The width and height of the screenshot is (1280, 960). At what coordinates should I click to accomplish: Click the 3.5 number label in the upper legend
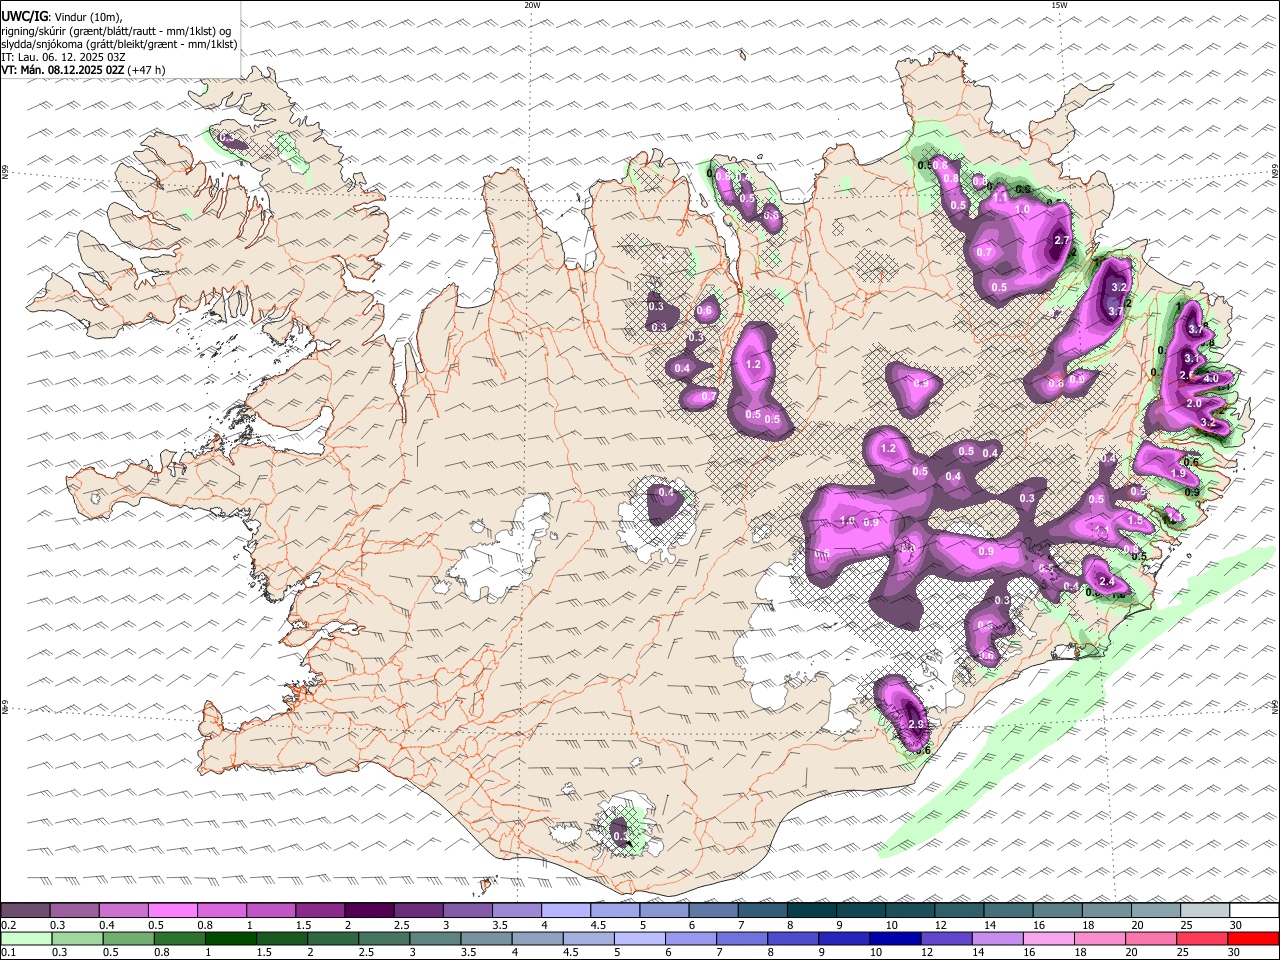(x=499, y=925)
